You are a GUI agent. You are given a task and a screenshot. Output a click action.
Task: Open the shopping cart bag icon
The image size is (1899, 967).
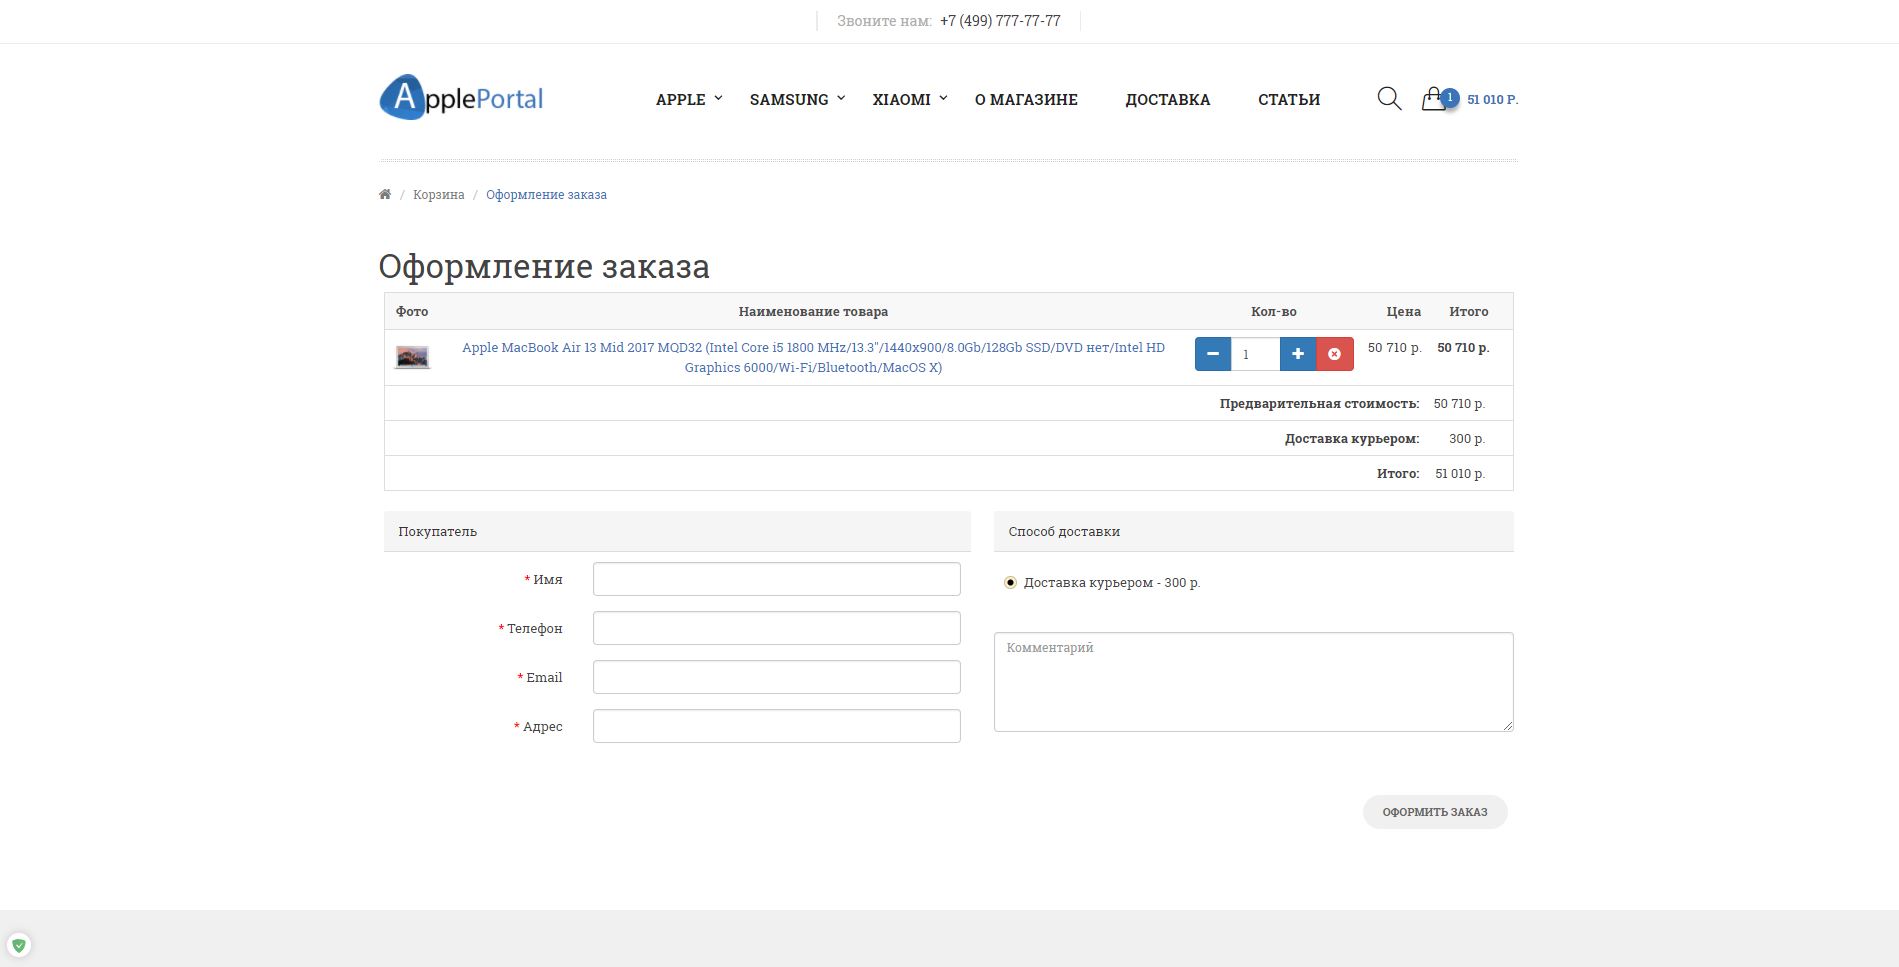tap(1433, 99)
